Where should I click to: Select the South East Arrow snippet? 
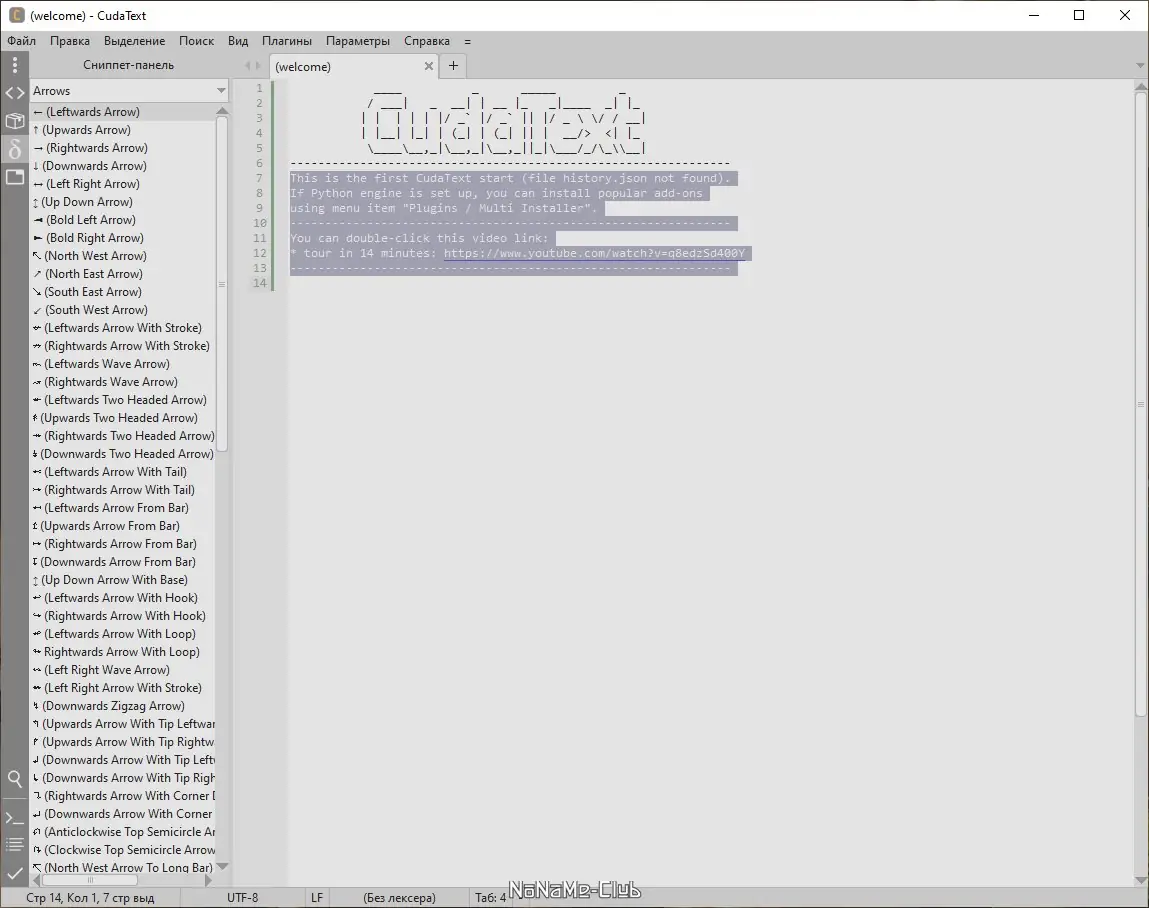122,292
